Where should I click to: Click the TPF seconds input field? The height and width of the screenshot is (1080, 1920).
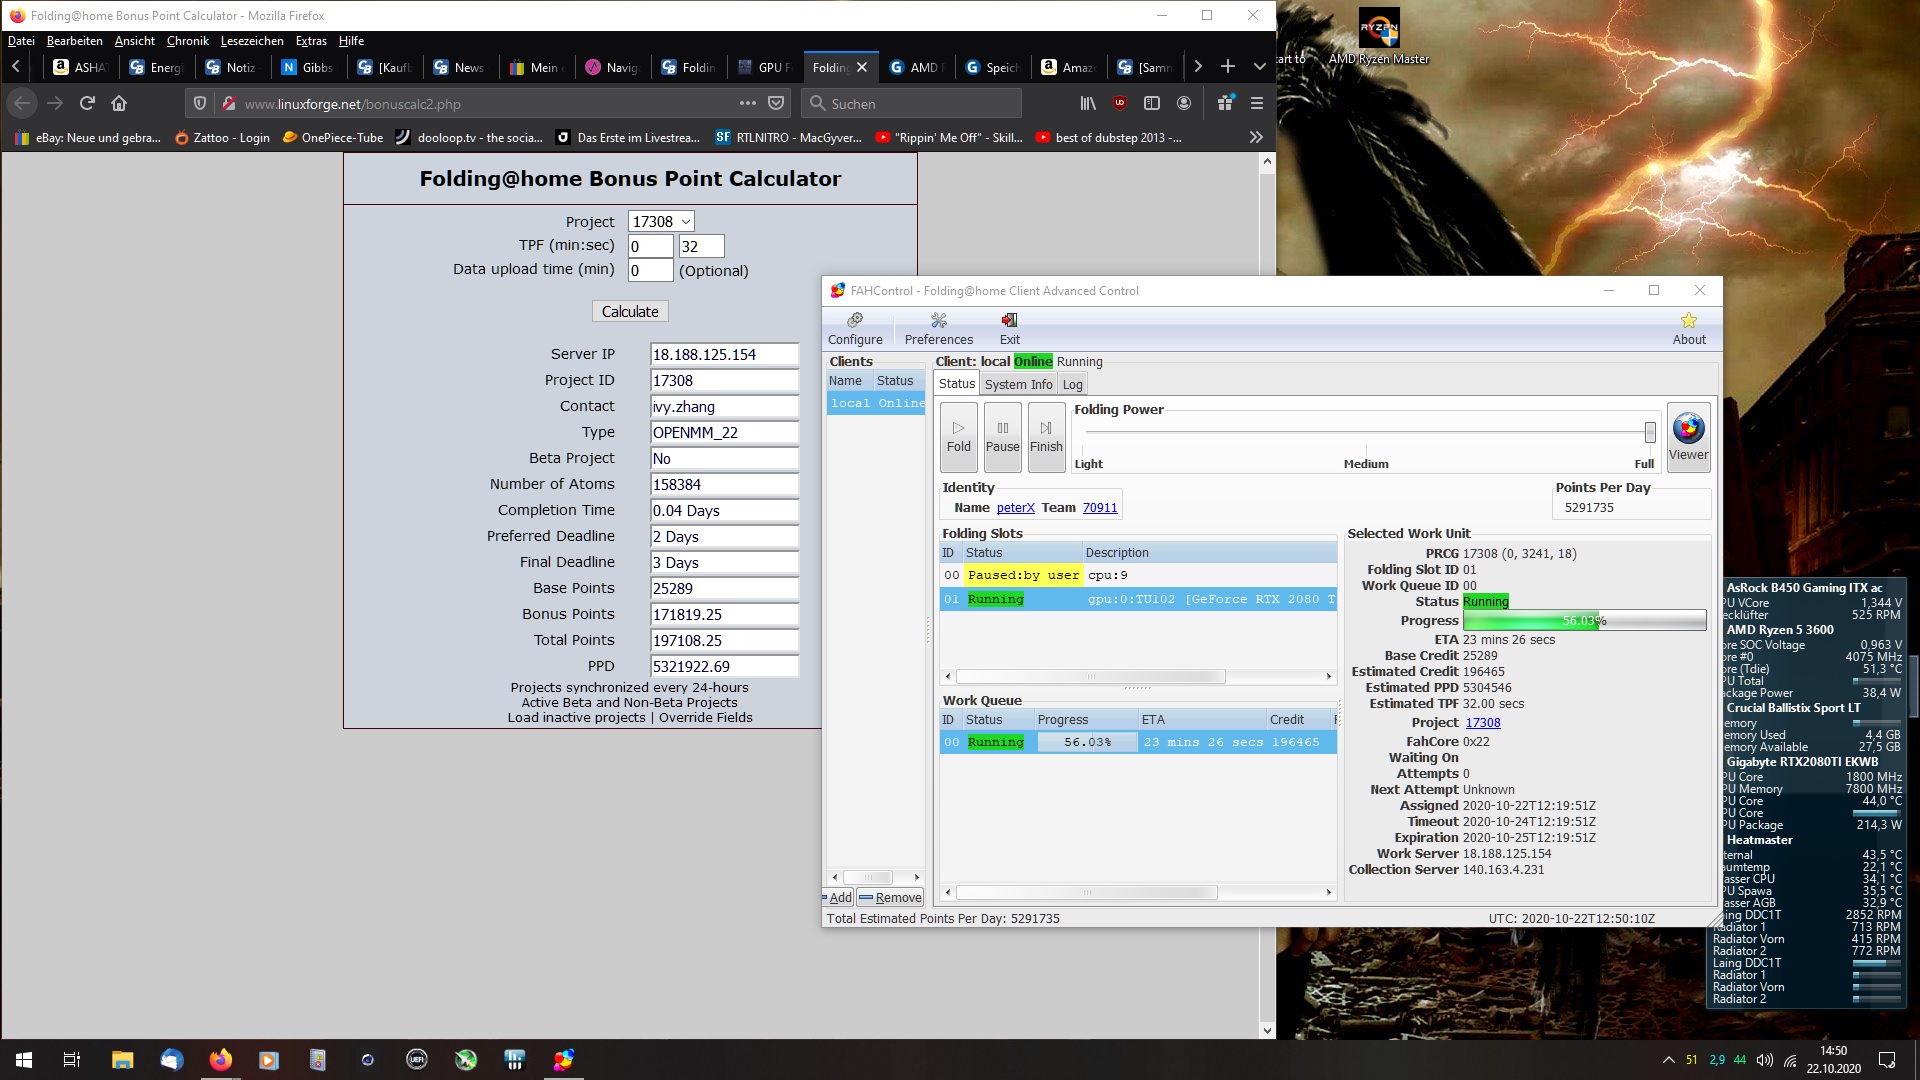click(x=701, y=246)
